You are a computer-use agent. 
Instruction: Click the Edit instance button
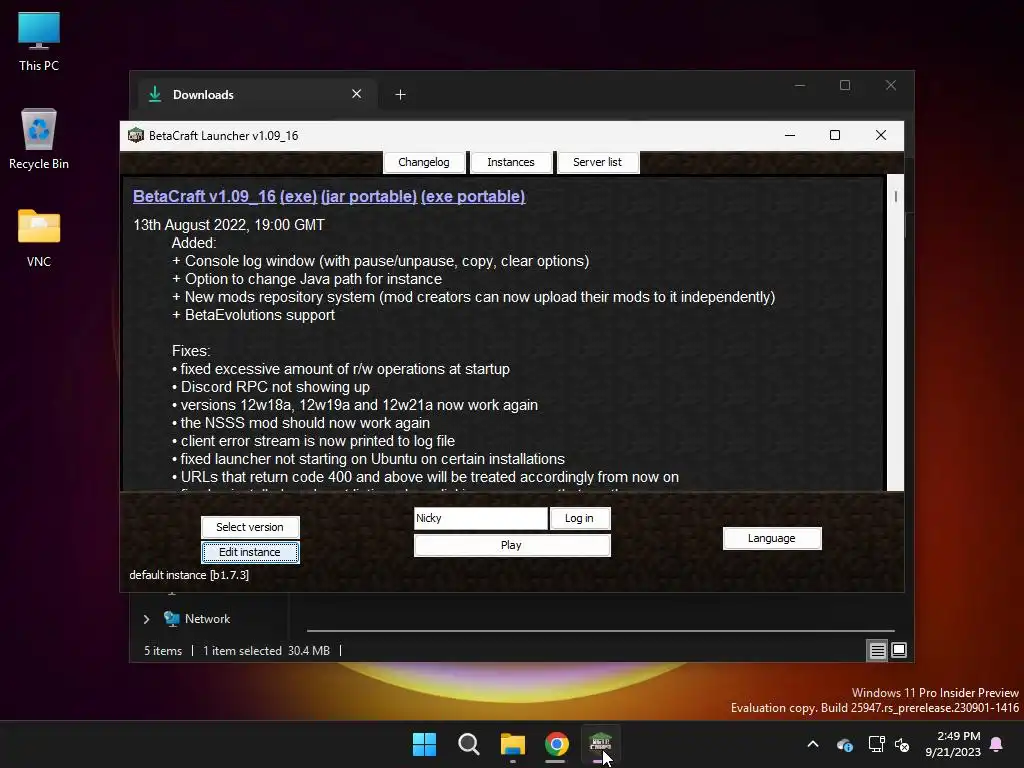coord(250,552)
